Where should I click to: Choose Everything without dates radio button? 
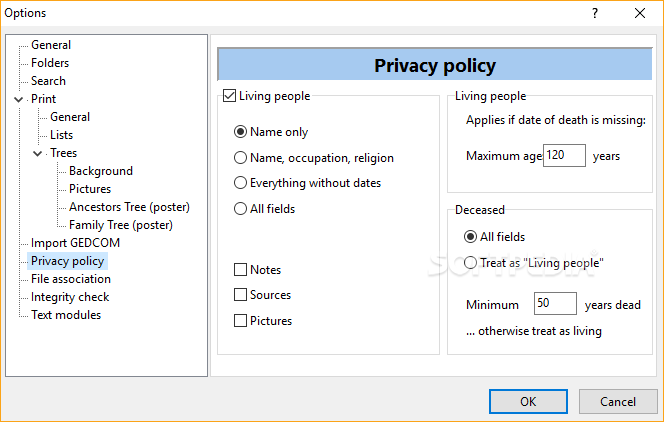(x=240, y=183)
